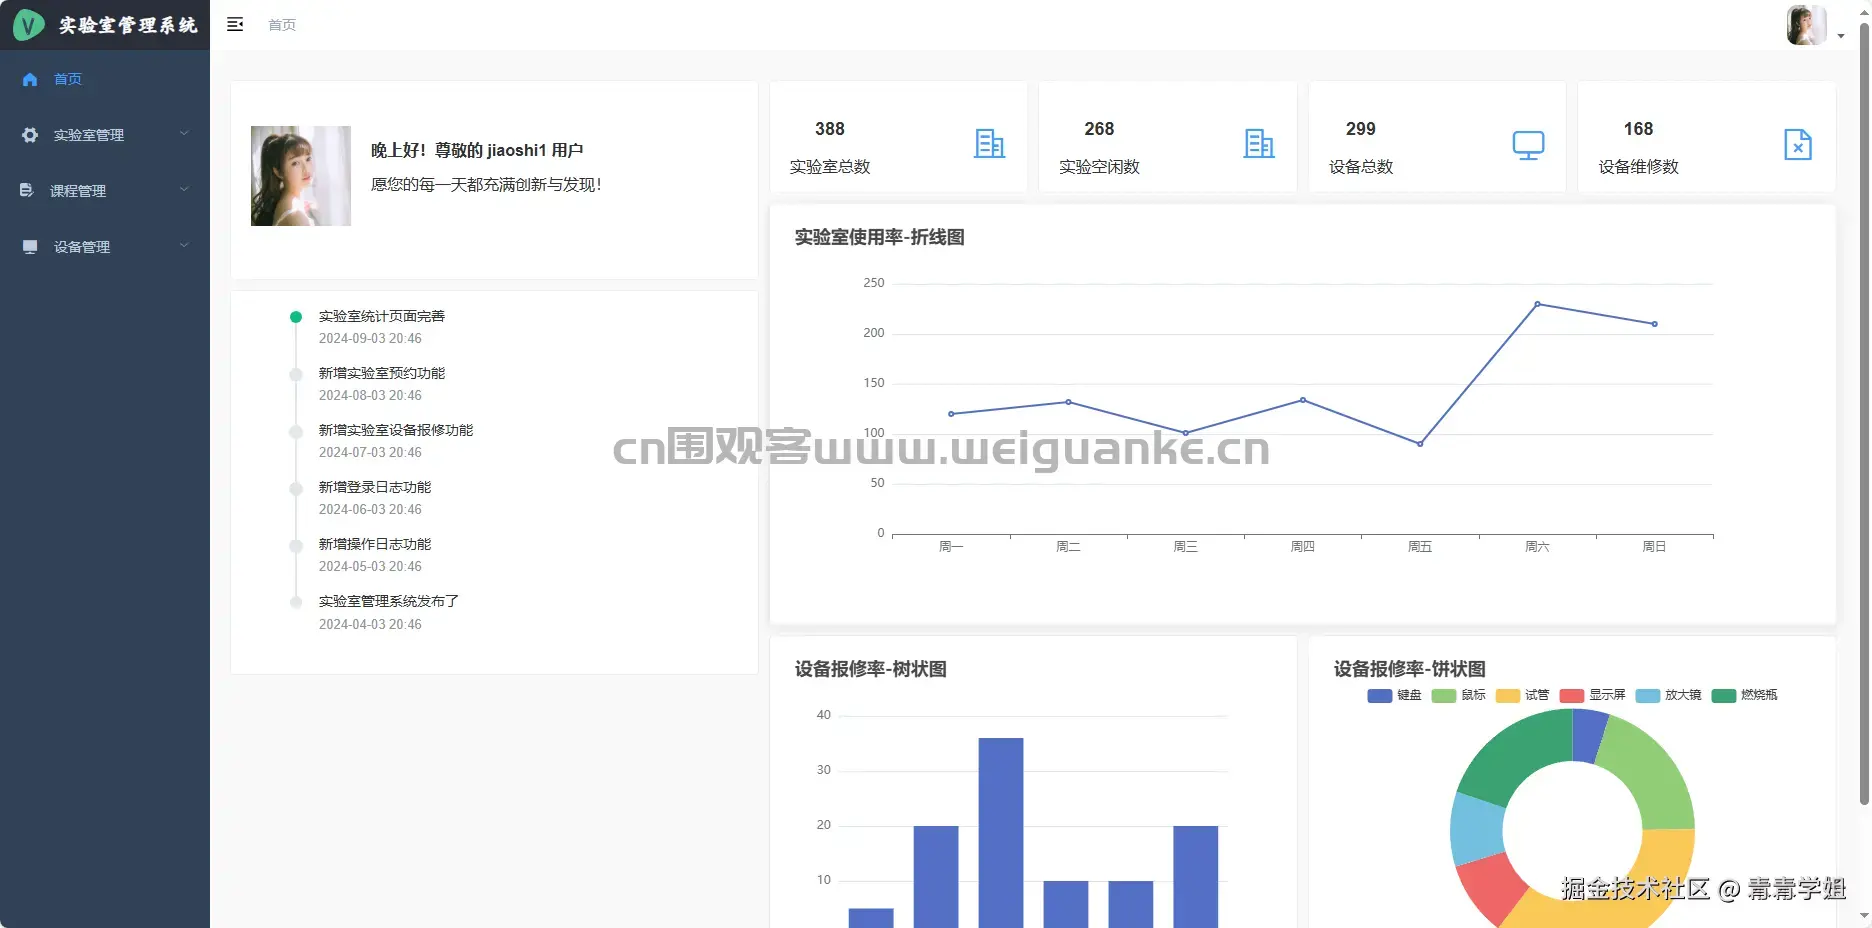Image resolution: width=1872 pixels, height=928 pixels.
Task: Click the building icon on 实验室总数 card
Action: click(989, 144)
